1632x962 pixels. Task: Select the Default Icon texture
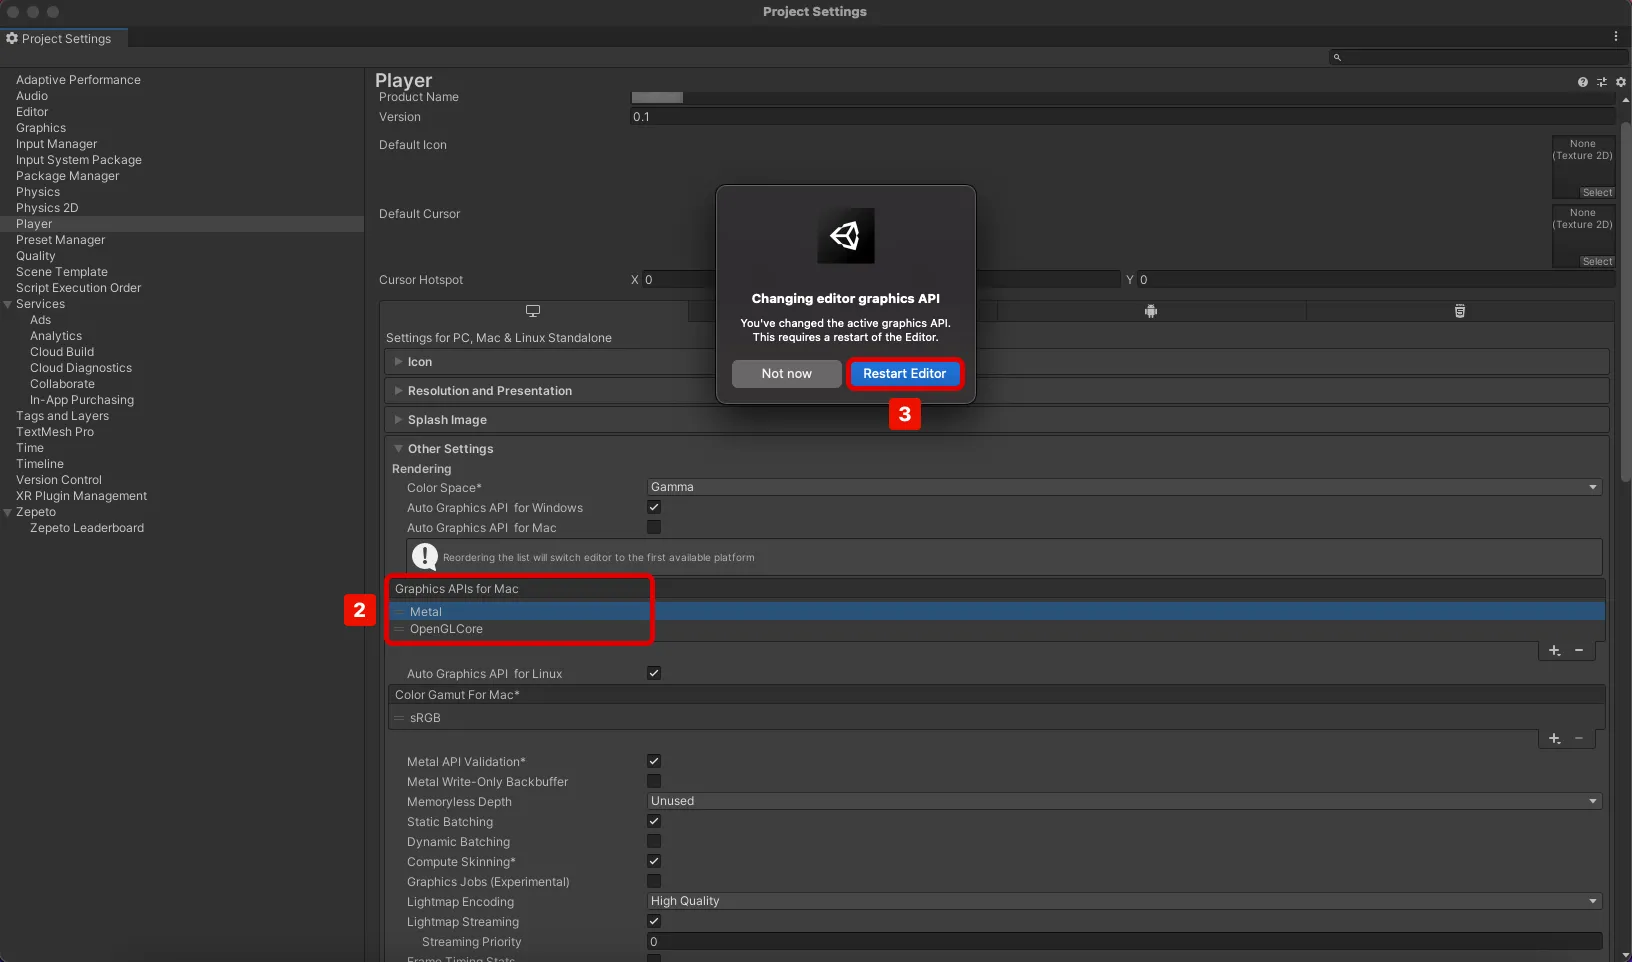click(x=1597, y=192)
